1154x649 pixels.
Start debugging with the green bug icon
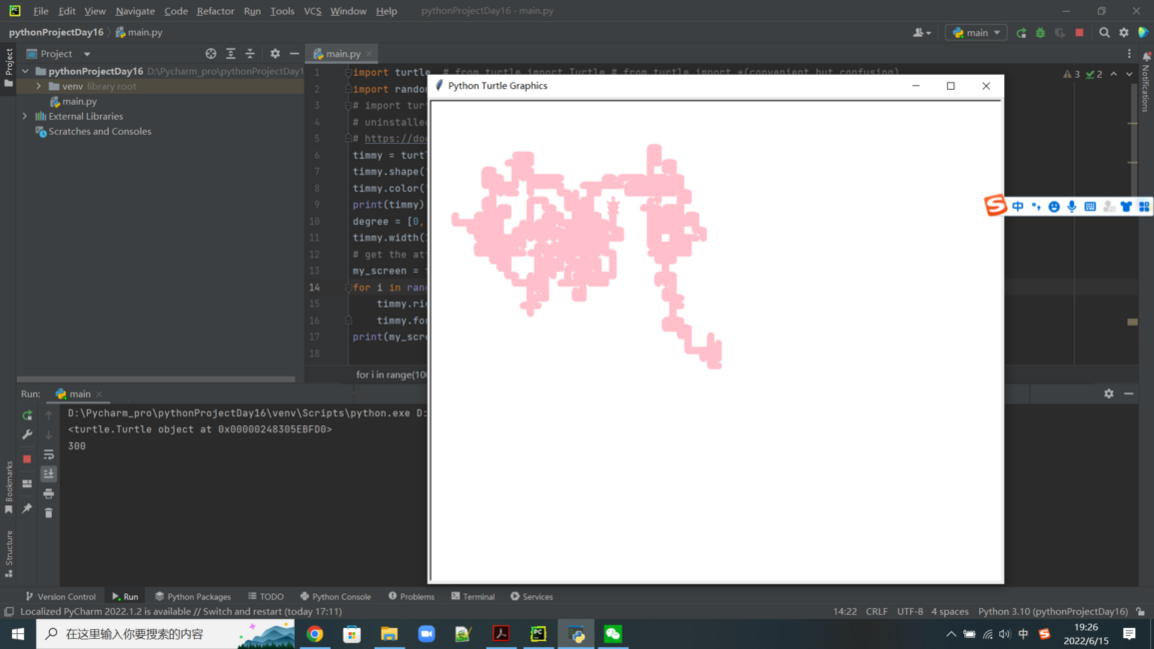click(1040, 33)
